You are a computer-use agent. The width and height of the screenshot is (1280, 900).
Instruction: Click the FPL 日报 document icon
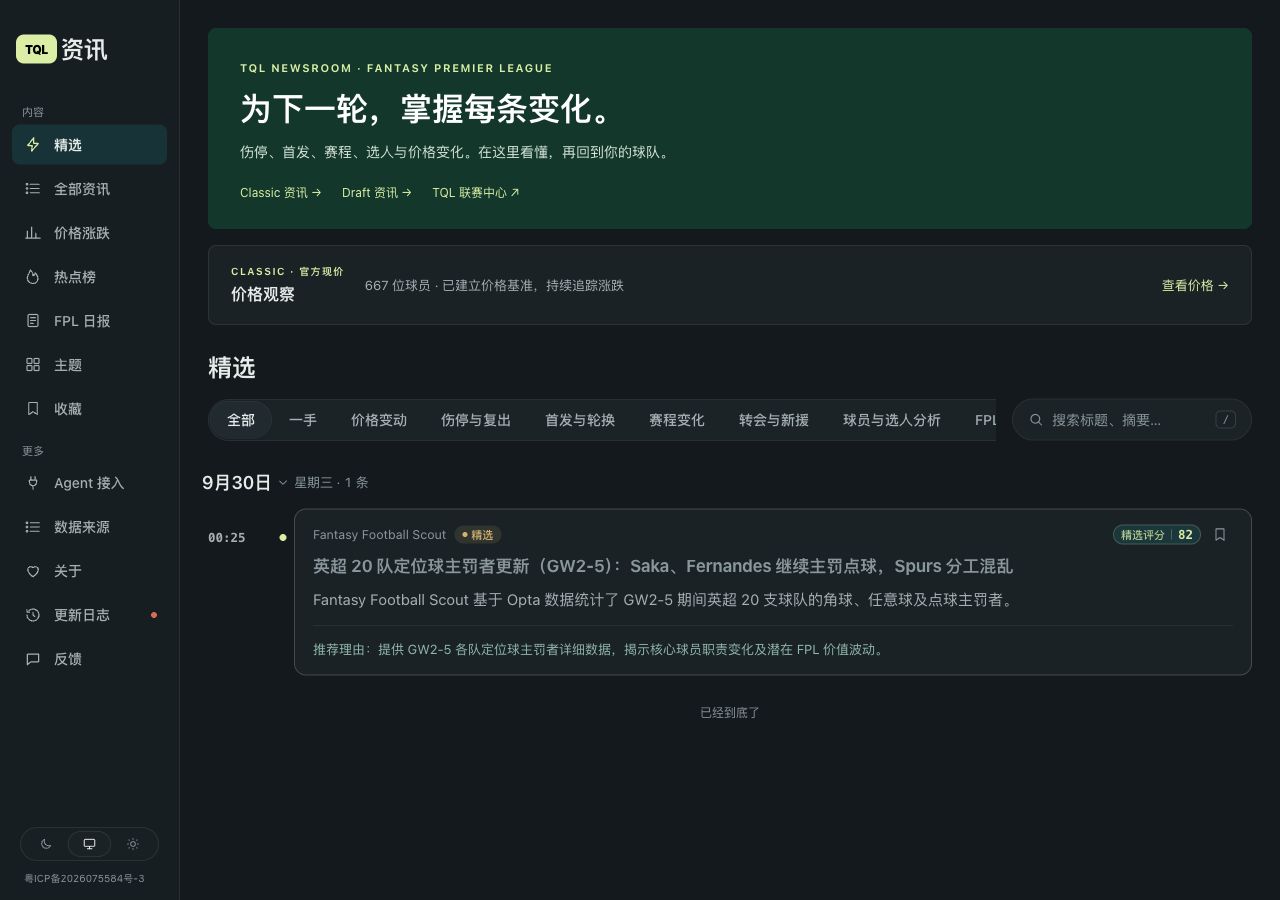[x=33, y=321]
